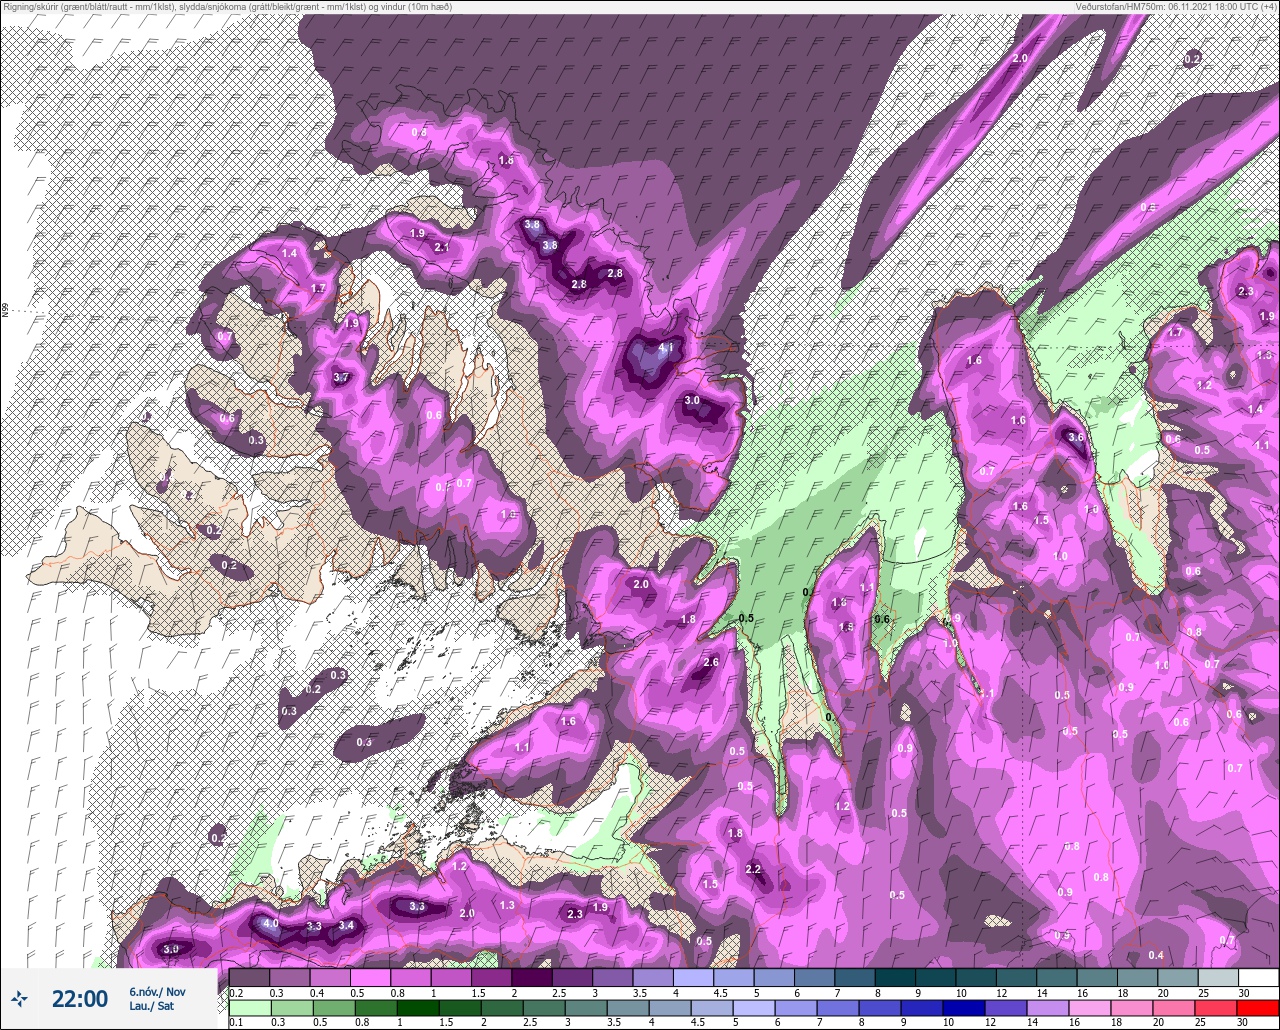
Task: Click the 3.6 precipitation value on the map
Action: click(x=1076, y=437)
